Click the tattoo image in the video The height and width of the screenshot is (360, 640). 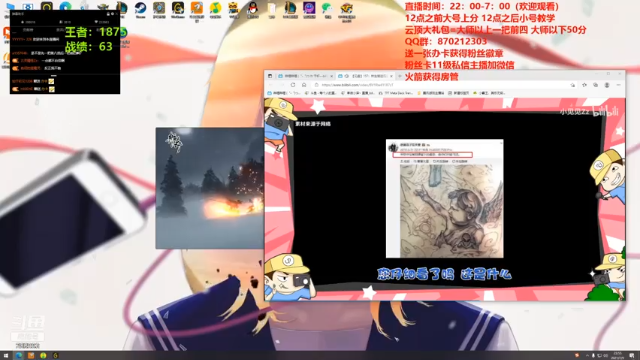click(x=451, y=211)
